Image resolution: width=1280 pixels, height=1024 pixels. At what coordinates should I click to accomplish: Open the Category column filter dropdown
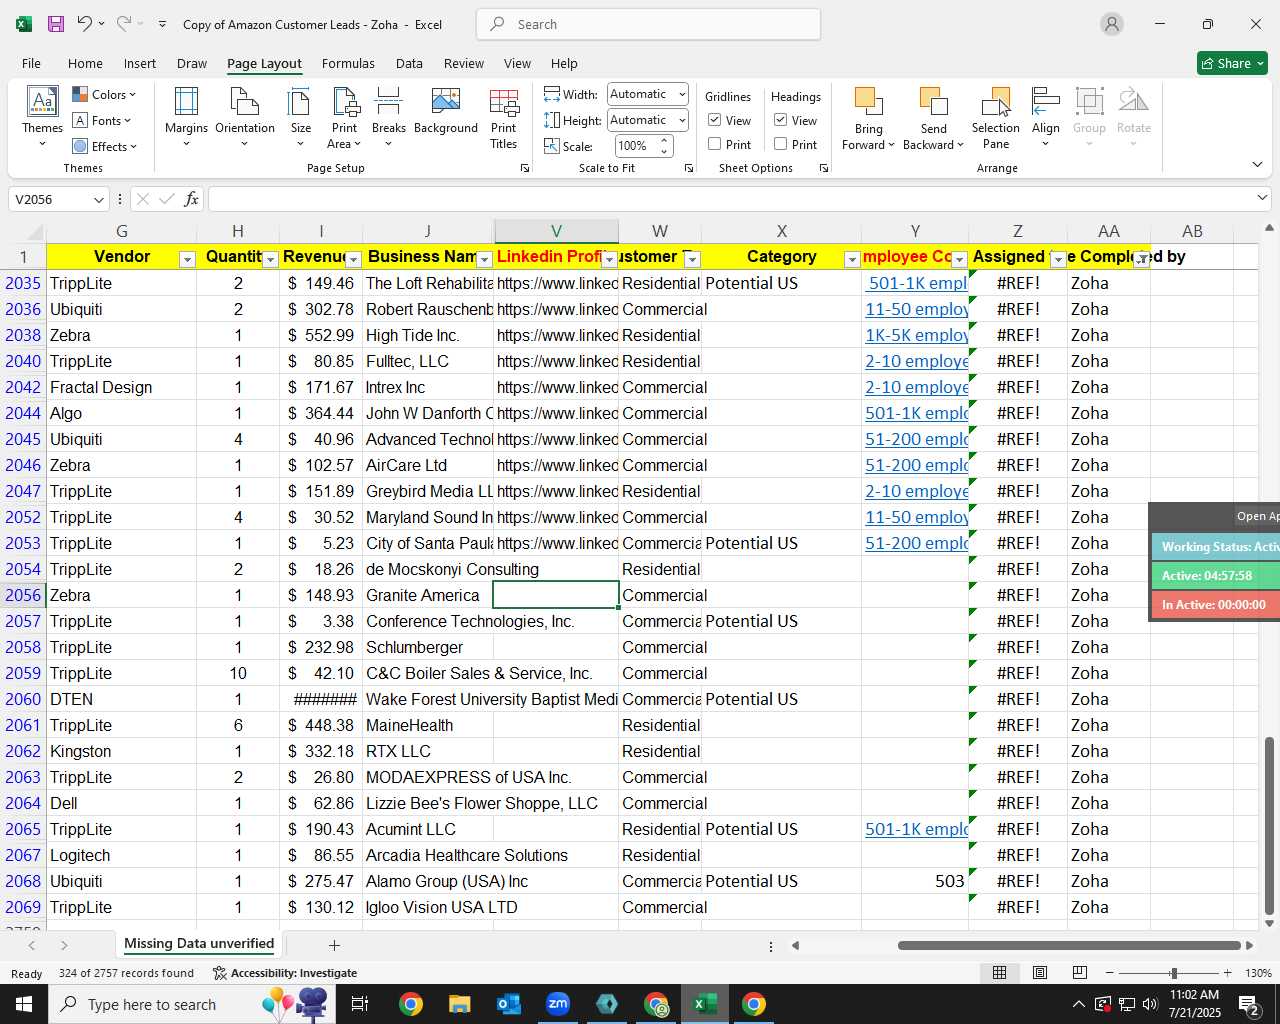tap(852, 260)
